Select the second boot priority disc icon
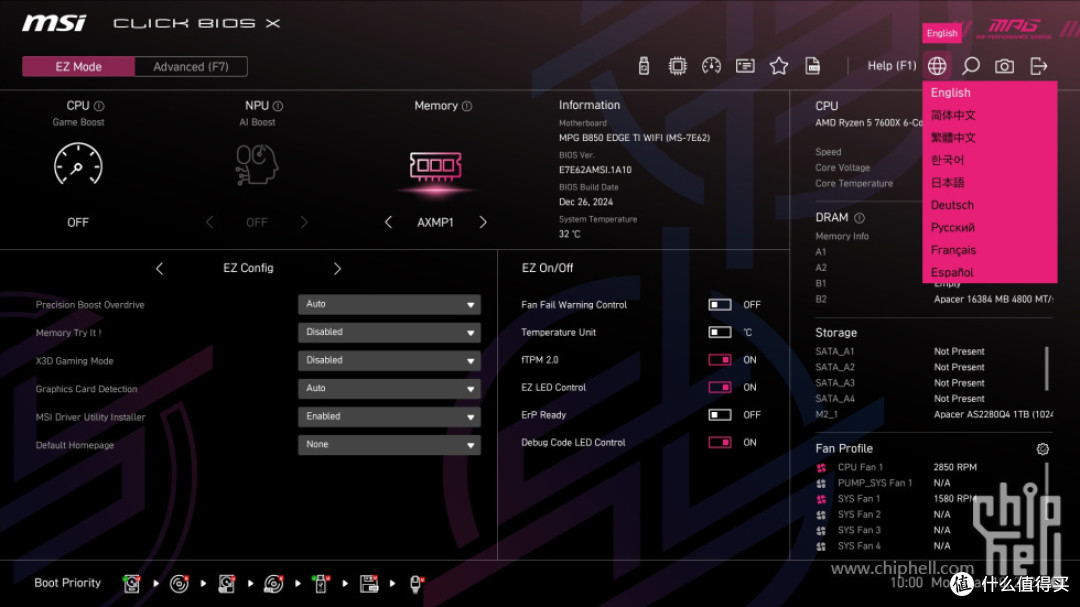Image resolution: width=1080 pixels, height=607 pixels. click(x=179, y=584)
